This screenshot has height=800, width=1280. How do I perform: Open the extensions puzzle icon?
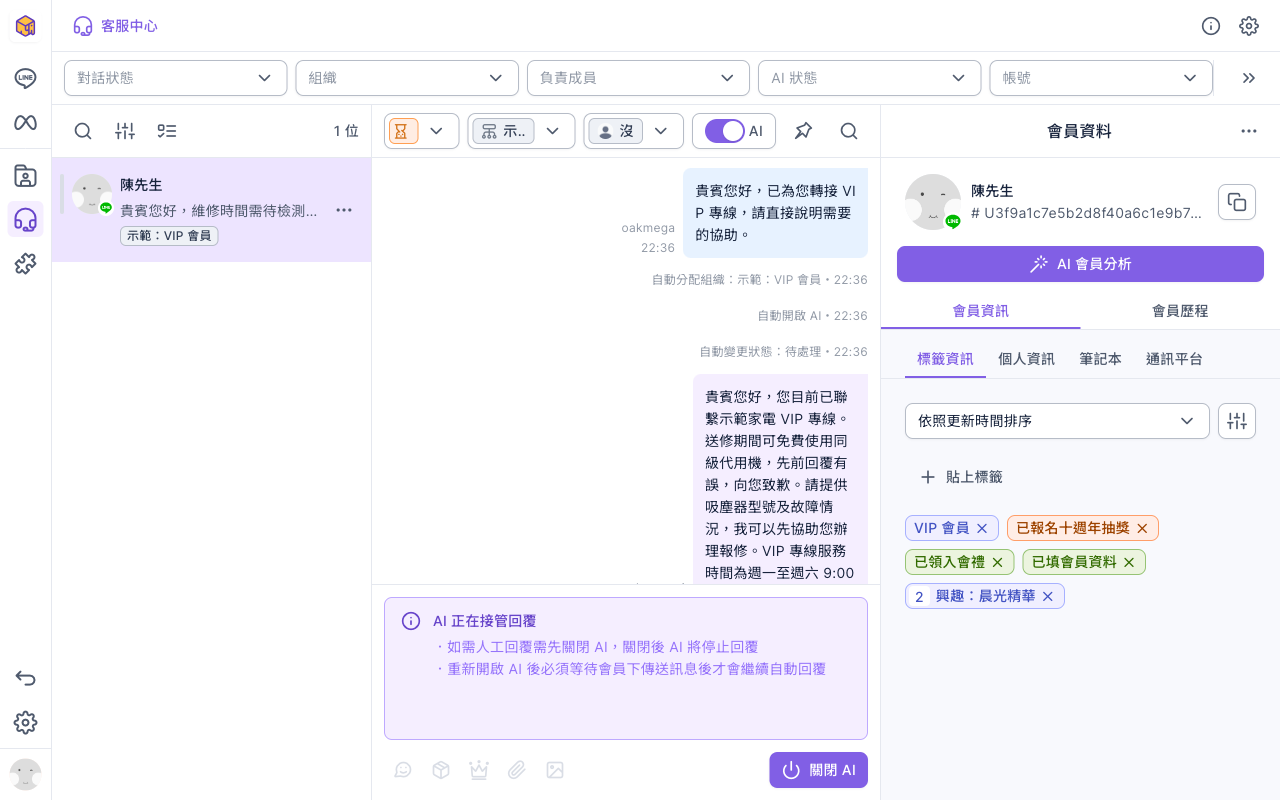coord(25,264)
